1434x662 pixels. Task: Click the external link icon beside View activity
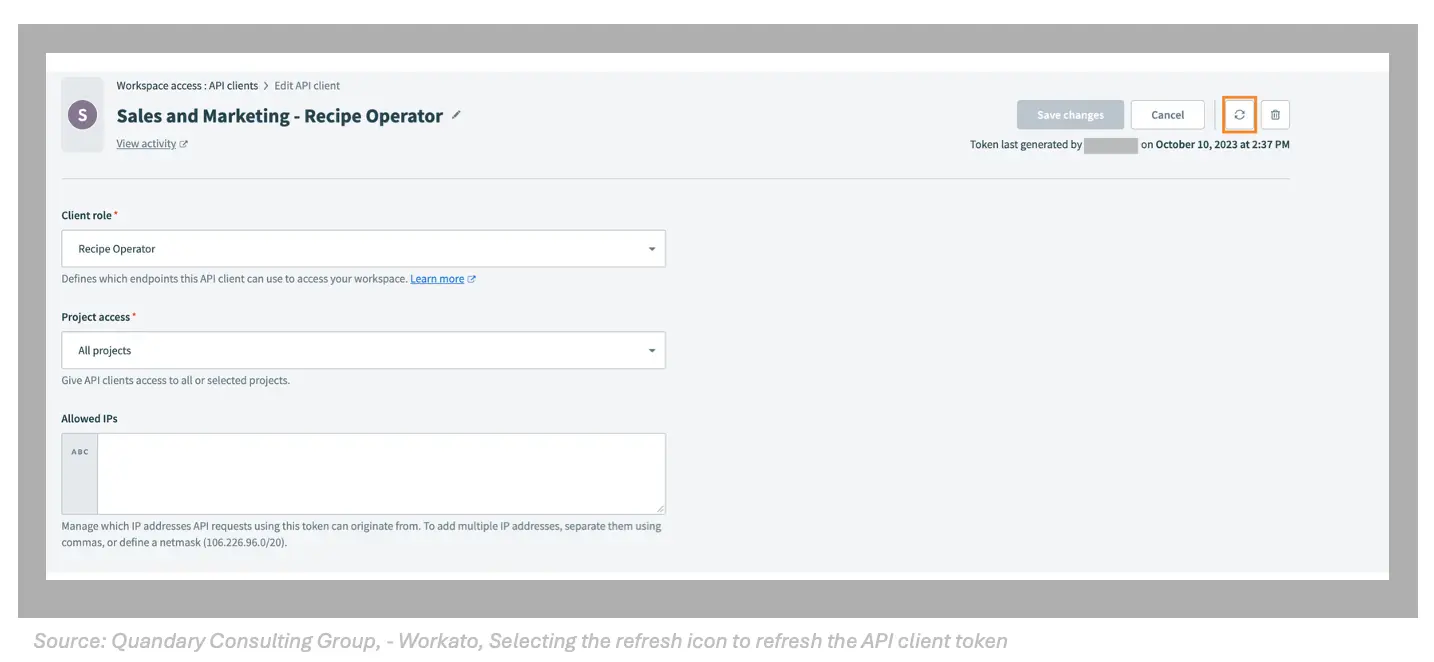click(x=183, y=143)
